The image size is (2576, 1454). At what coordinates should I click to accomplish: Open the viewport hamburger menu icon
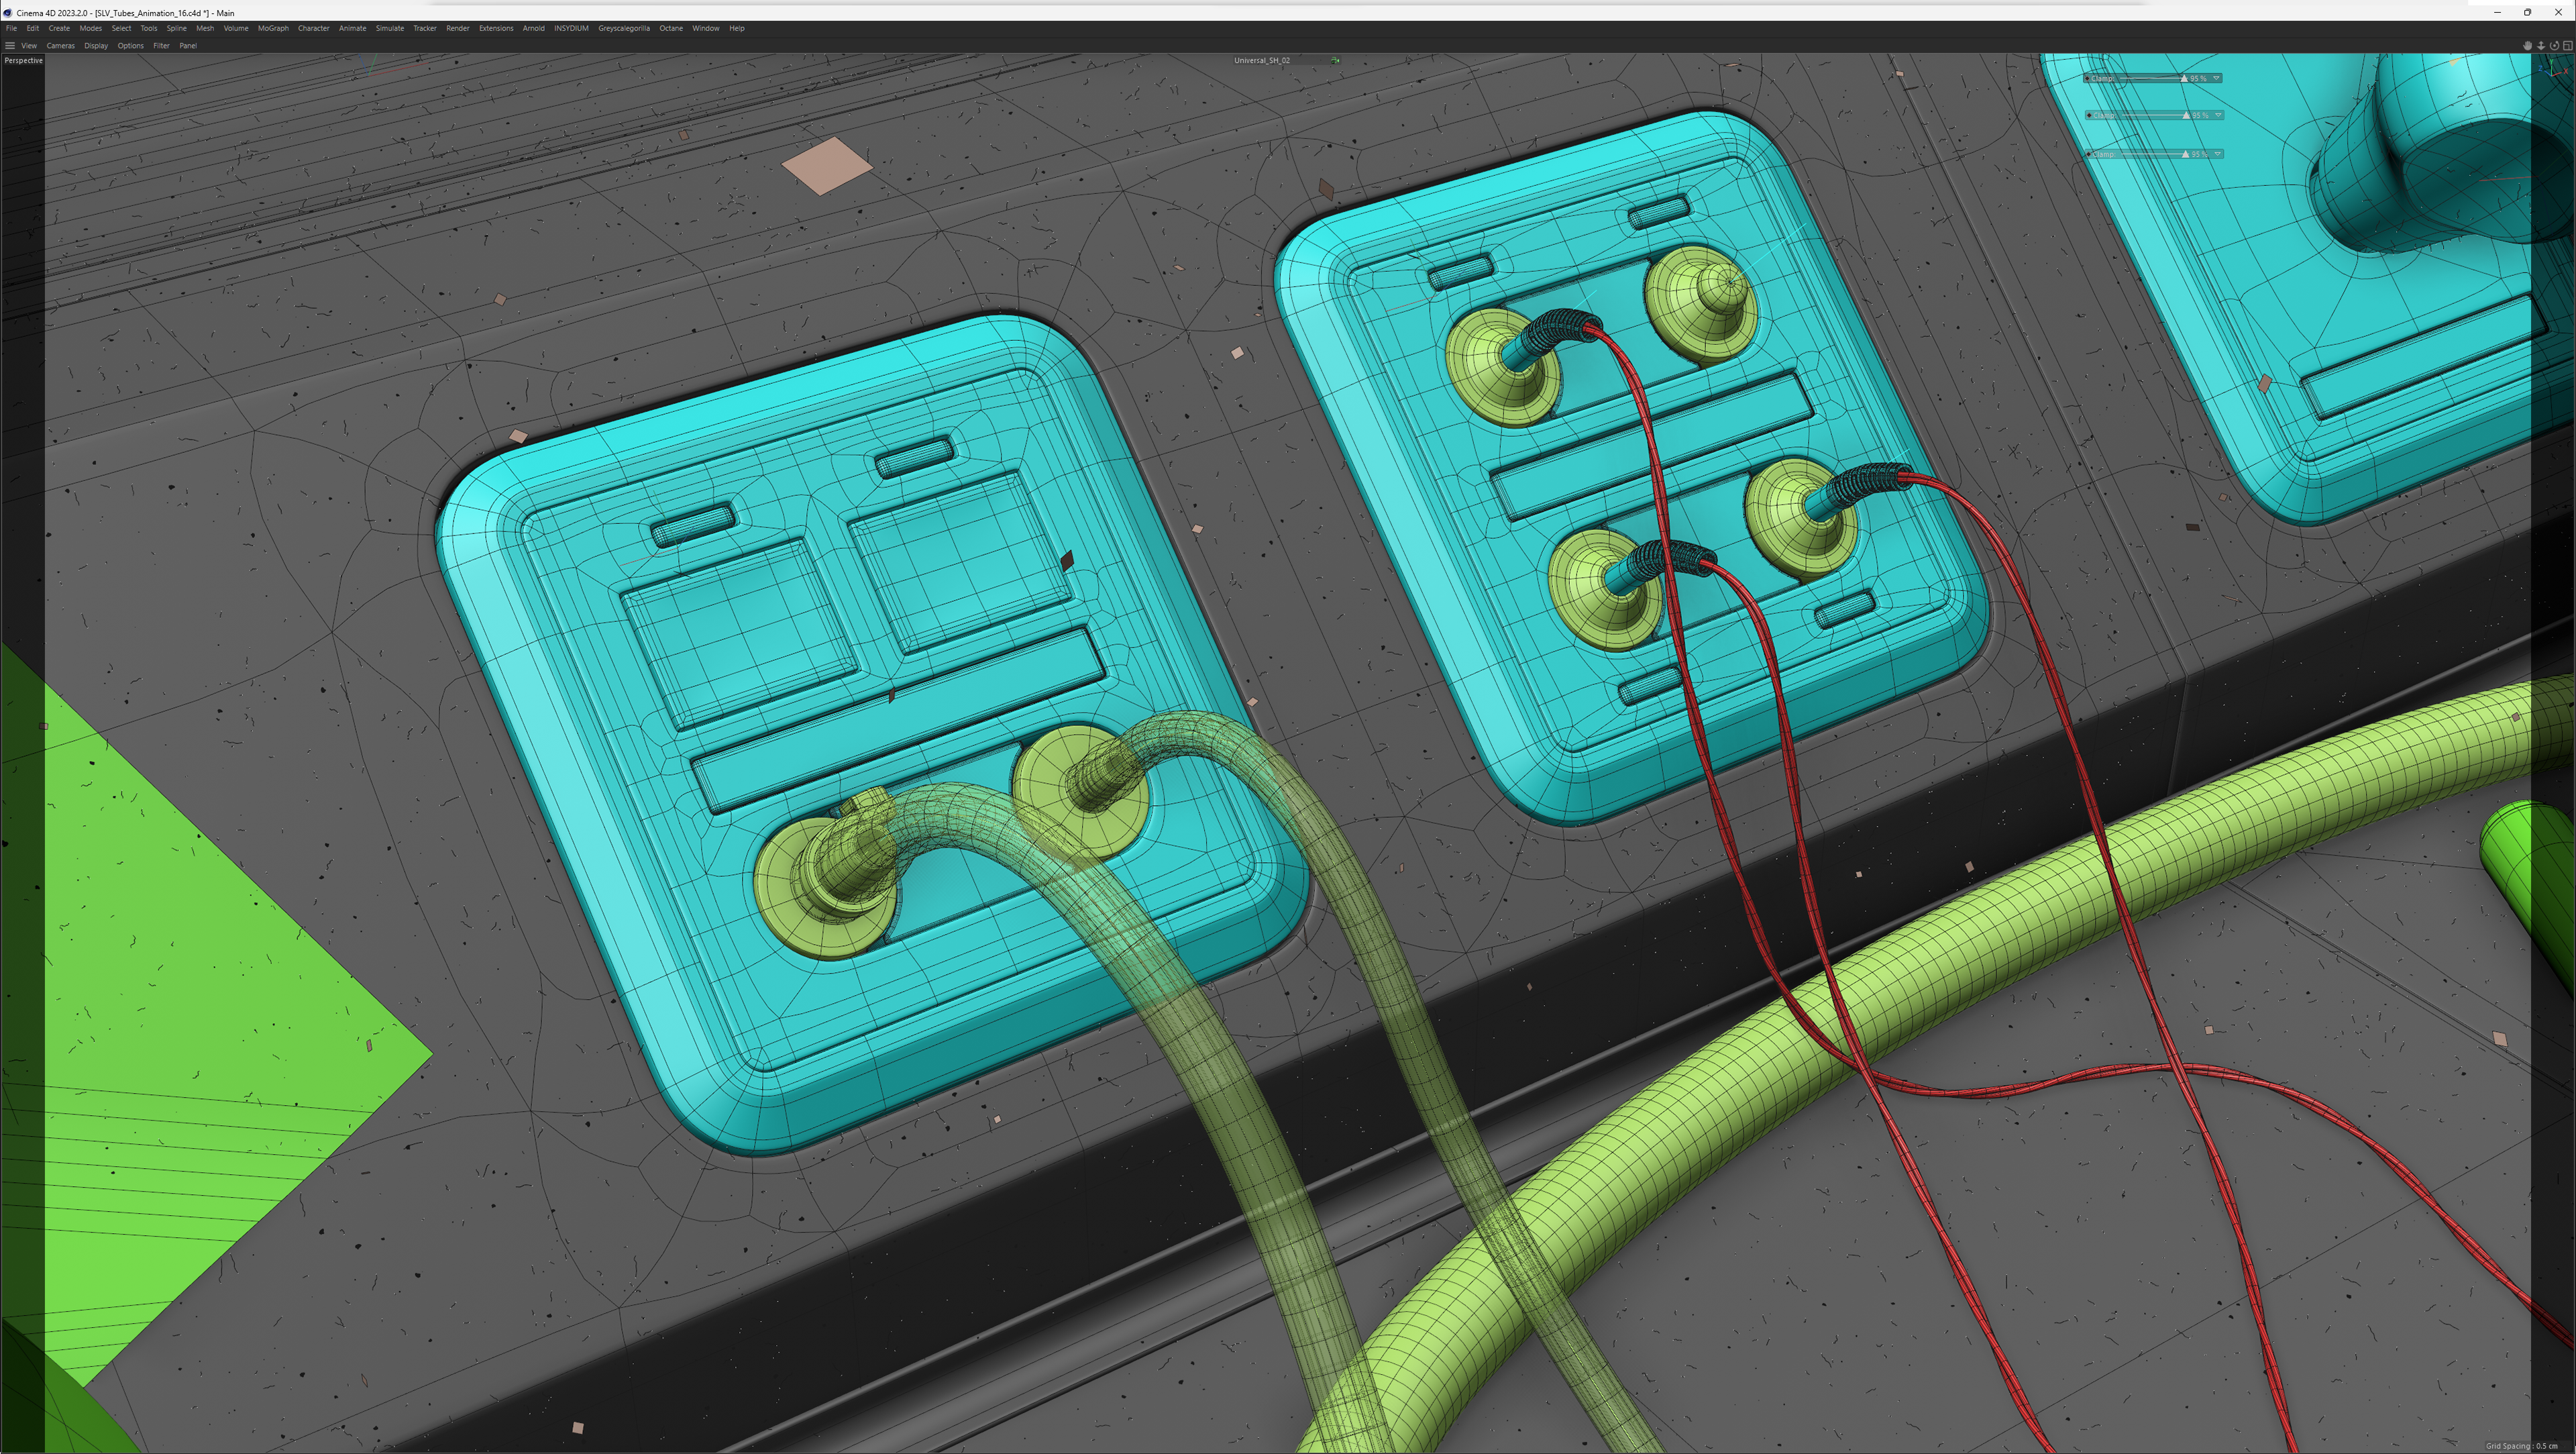10,46
